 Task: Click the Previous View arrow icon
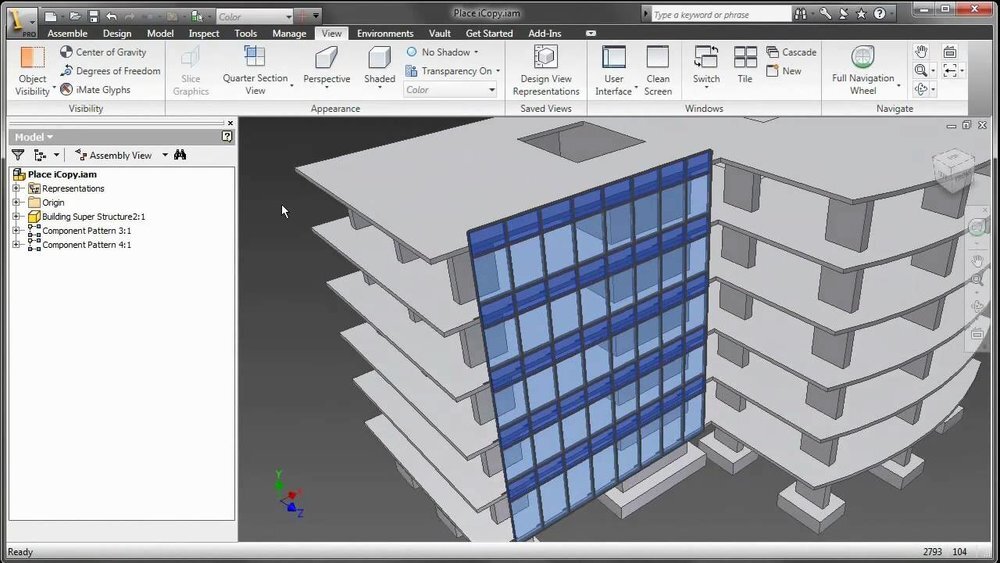950,71
